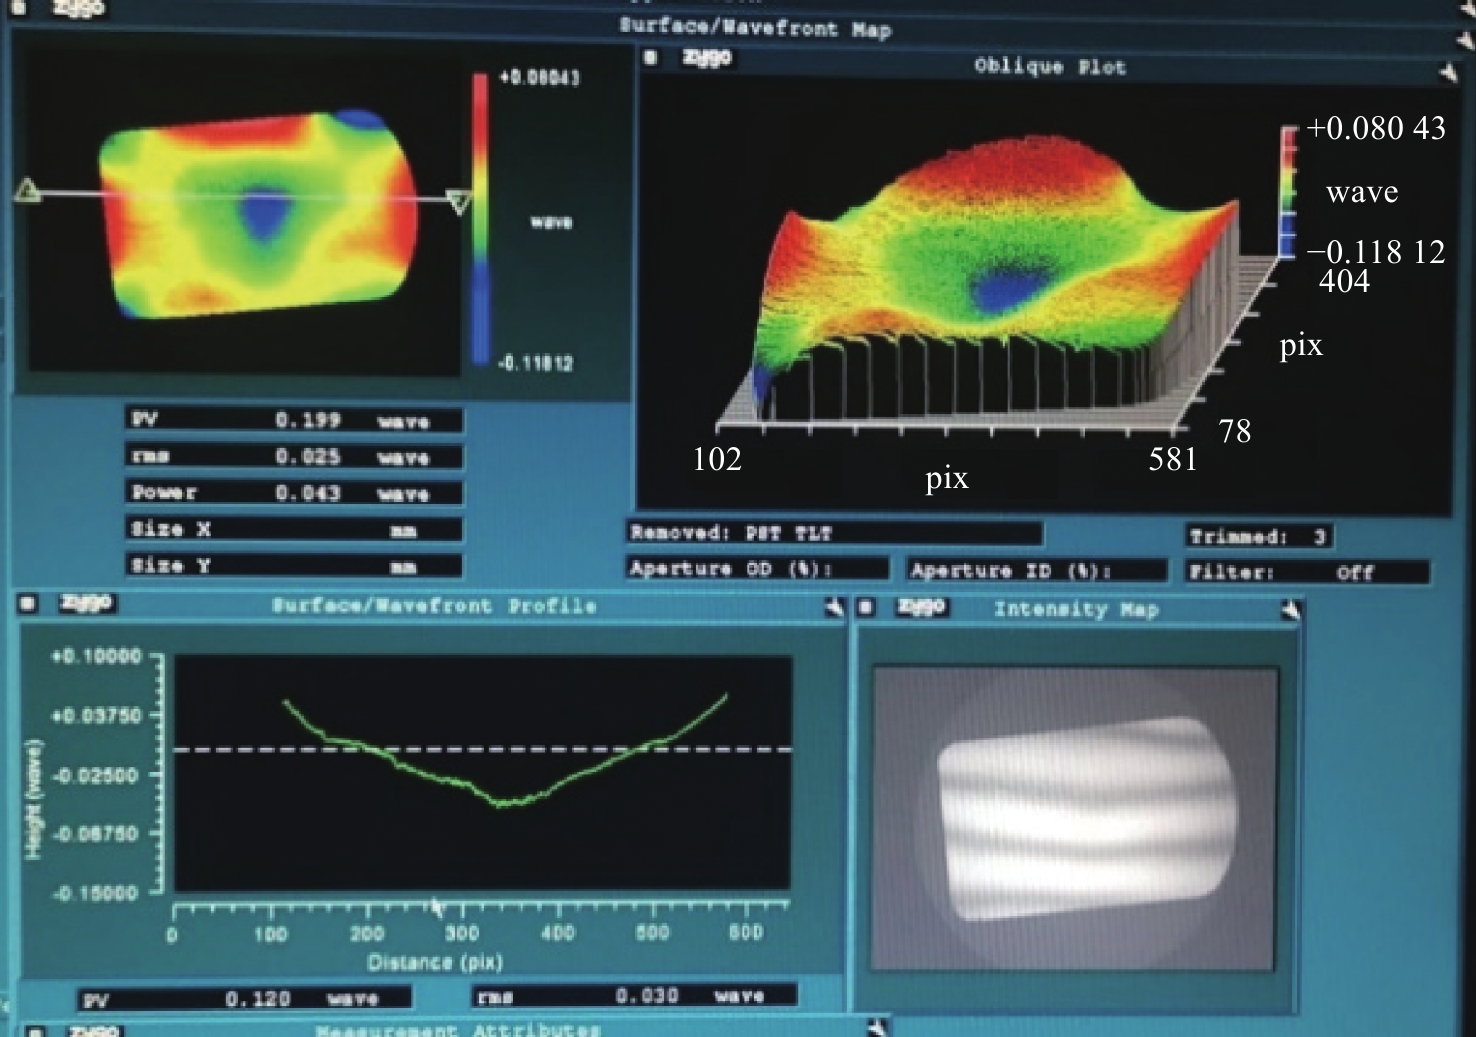The width and height of the screenshot is (1476, 1037).
Task: Change the Removed: PST TLT selection
Action: tap(834, 533)
